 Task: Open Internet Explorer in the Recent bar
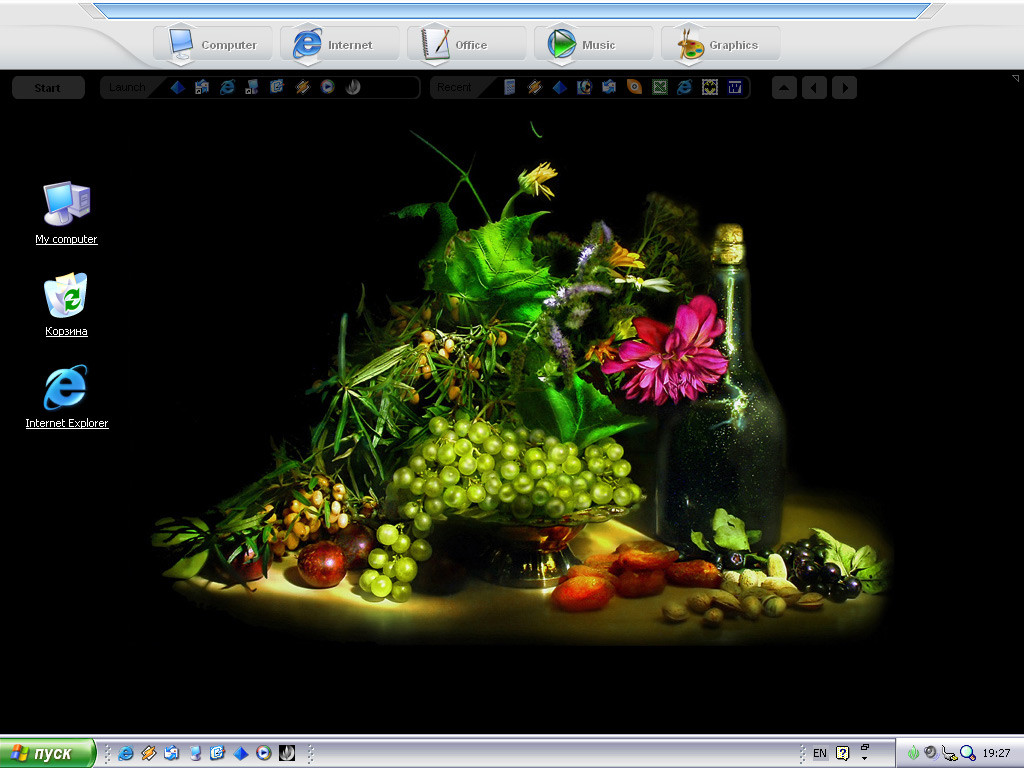click(x=684, y=87)
